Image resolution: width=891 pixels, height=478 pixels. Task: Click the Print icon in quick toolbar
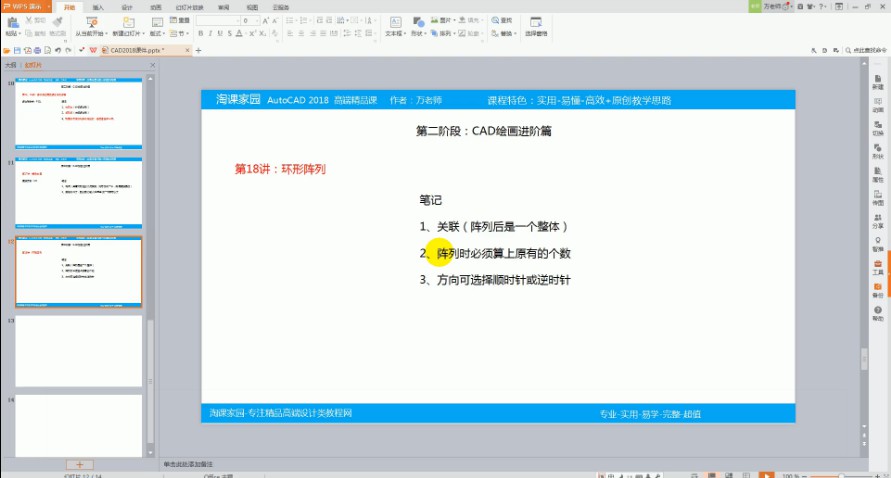(38, 51)
